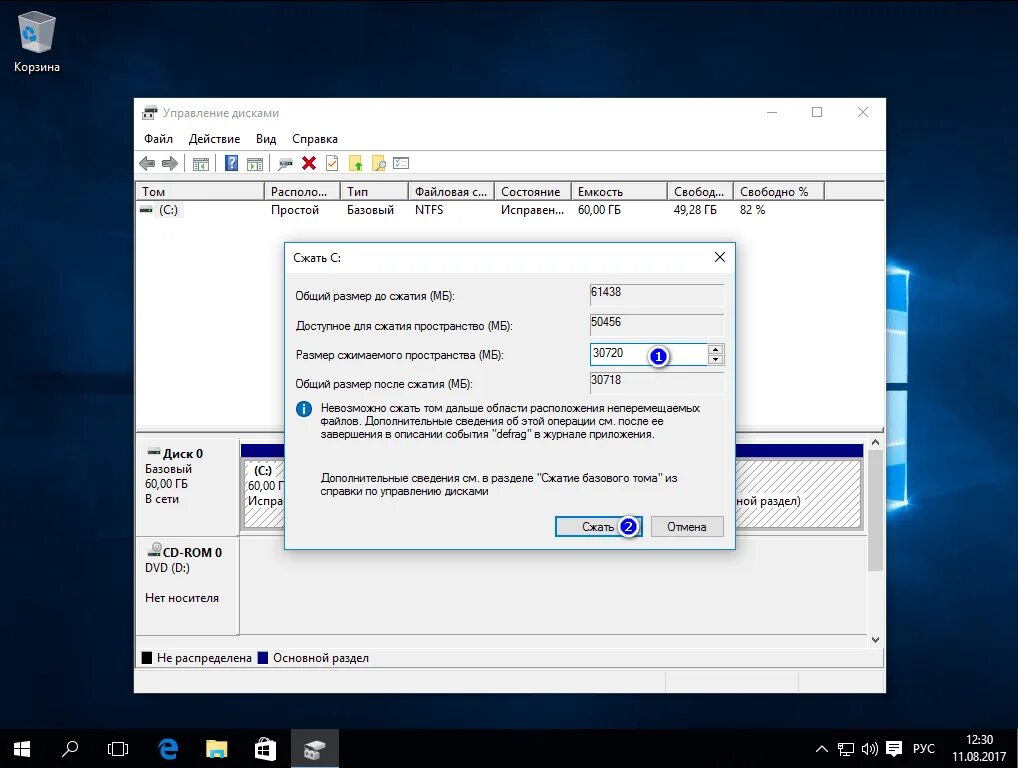The image size is (1018, 768).
Task: Increase shrink size with spinner up arrow
Action: click(715, 349)
